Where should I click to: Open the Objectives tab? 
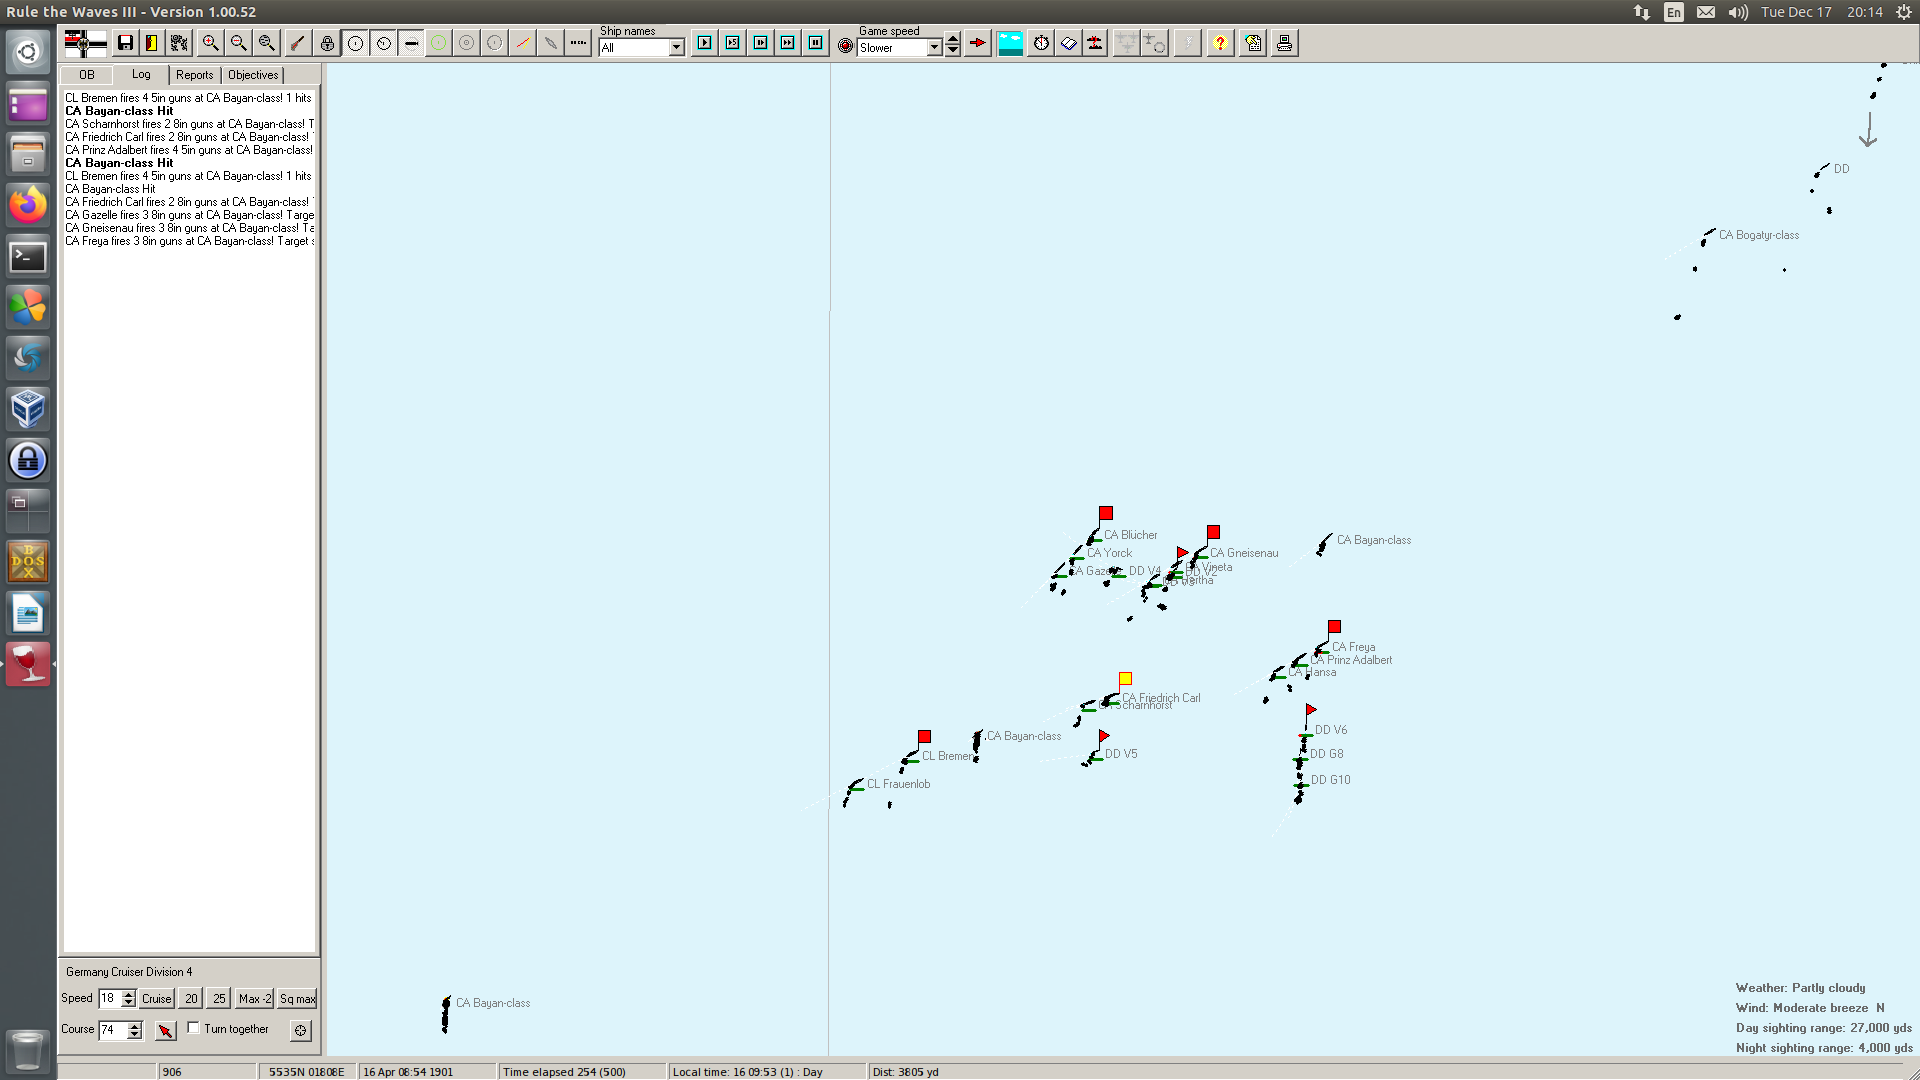coord(253,75)
